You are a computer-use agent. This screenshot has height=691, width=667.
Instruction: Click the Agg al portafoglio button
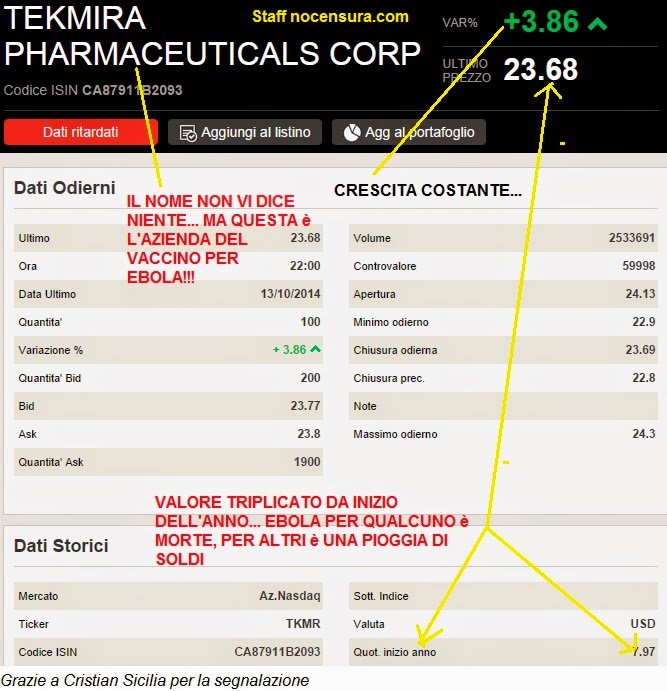(409, 132)
